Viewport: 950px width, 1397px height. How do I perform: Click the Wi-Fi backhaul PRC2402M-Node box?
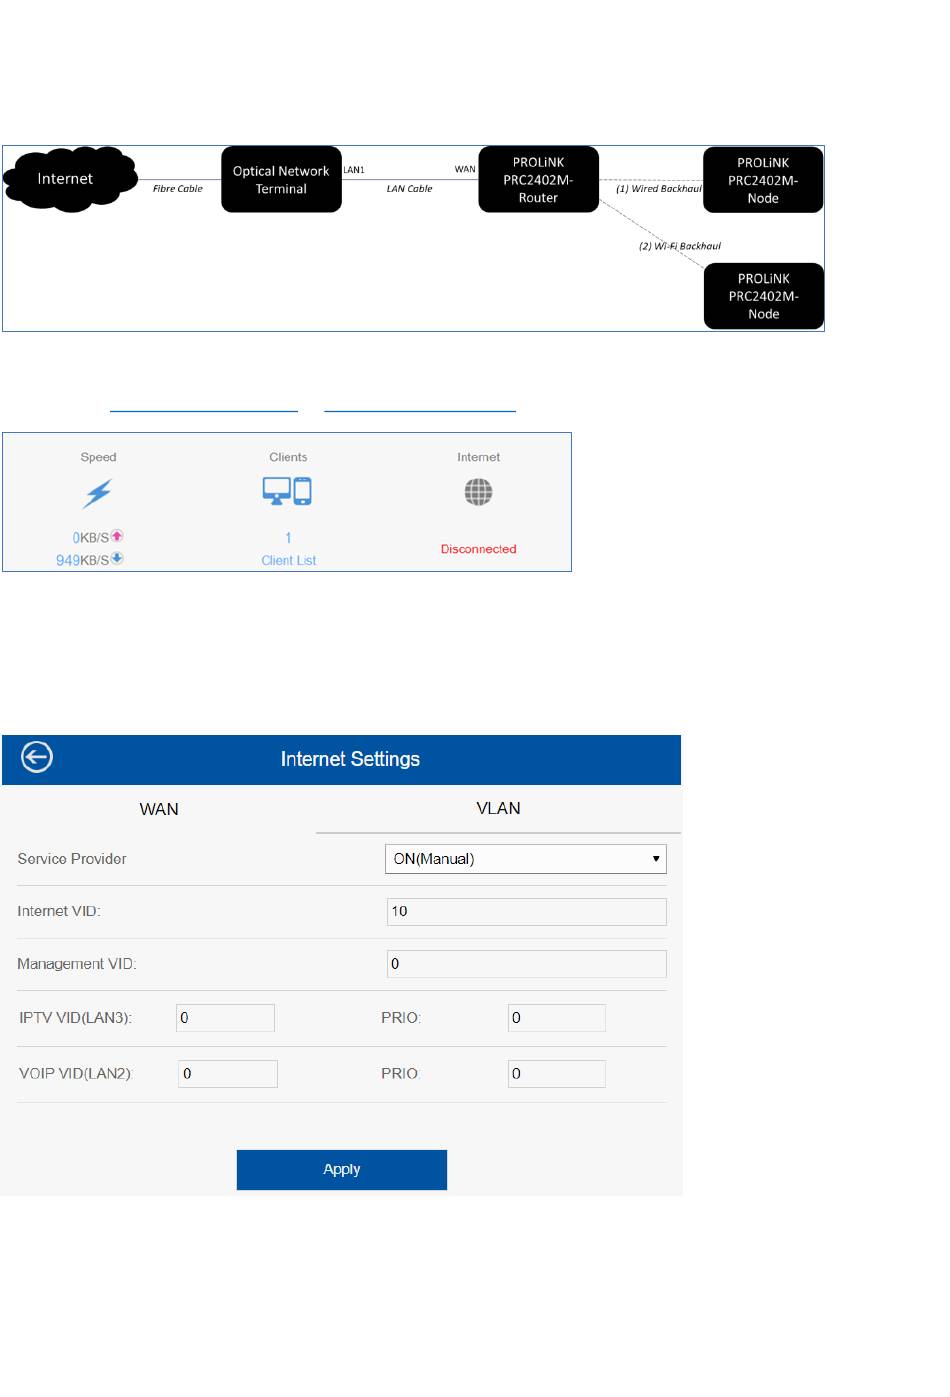click(764, 296)
